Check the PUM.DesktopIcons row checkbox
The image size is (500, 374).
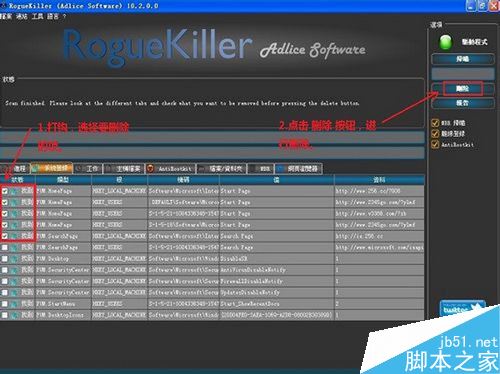[x=5, y=315]
